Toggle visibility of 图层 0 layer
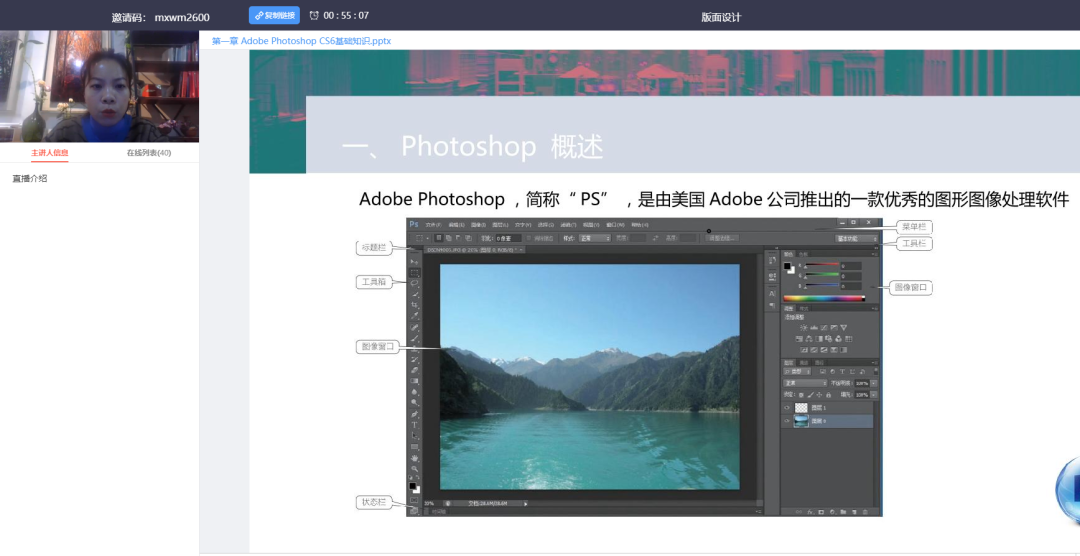Viewport: 1080px width, 556px height. (x=787, y=421)
